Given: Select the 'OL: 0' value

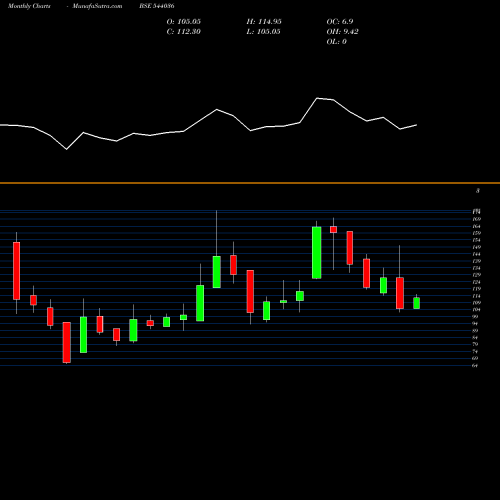Looking at the screenshot, I should pyautogui.click(x=336, y=42).
